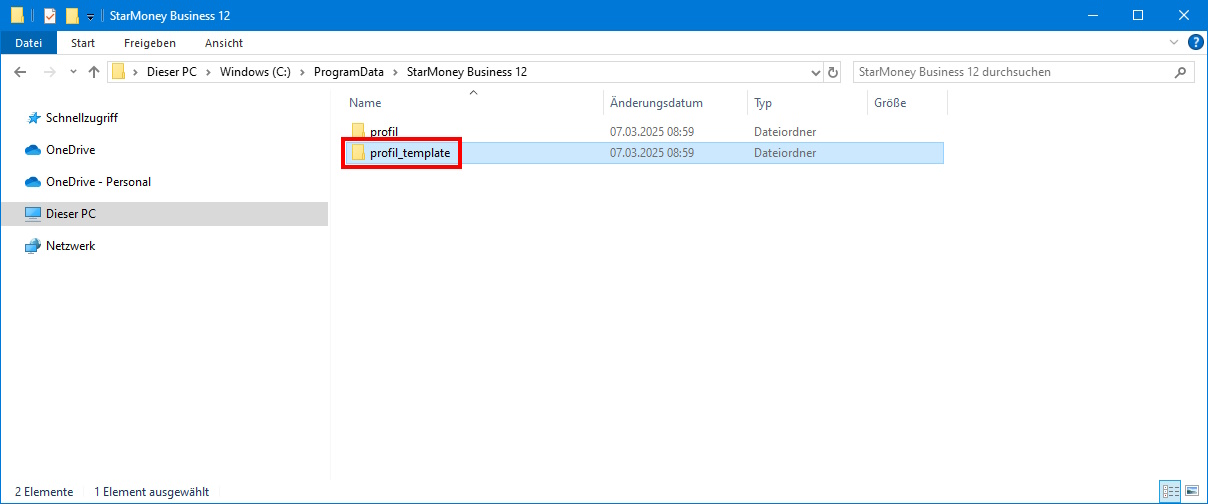Switch to the Start ribbon tab
The image size is (1208, 504).
pyautogui.click(x=83, y=43)
